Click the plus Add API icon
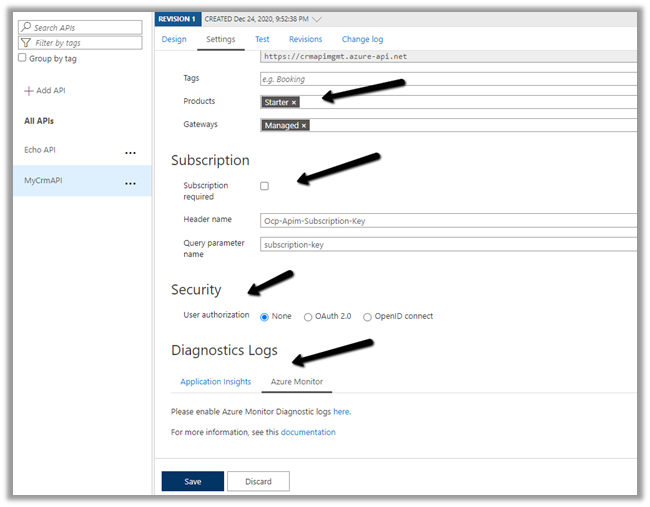This screenshot has height=507, width=650. (x=29, y=91)
